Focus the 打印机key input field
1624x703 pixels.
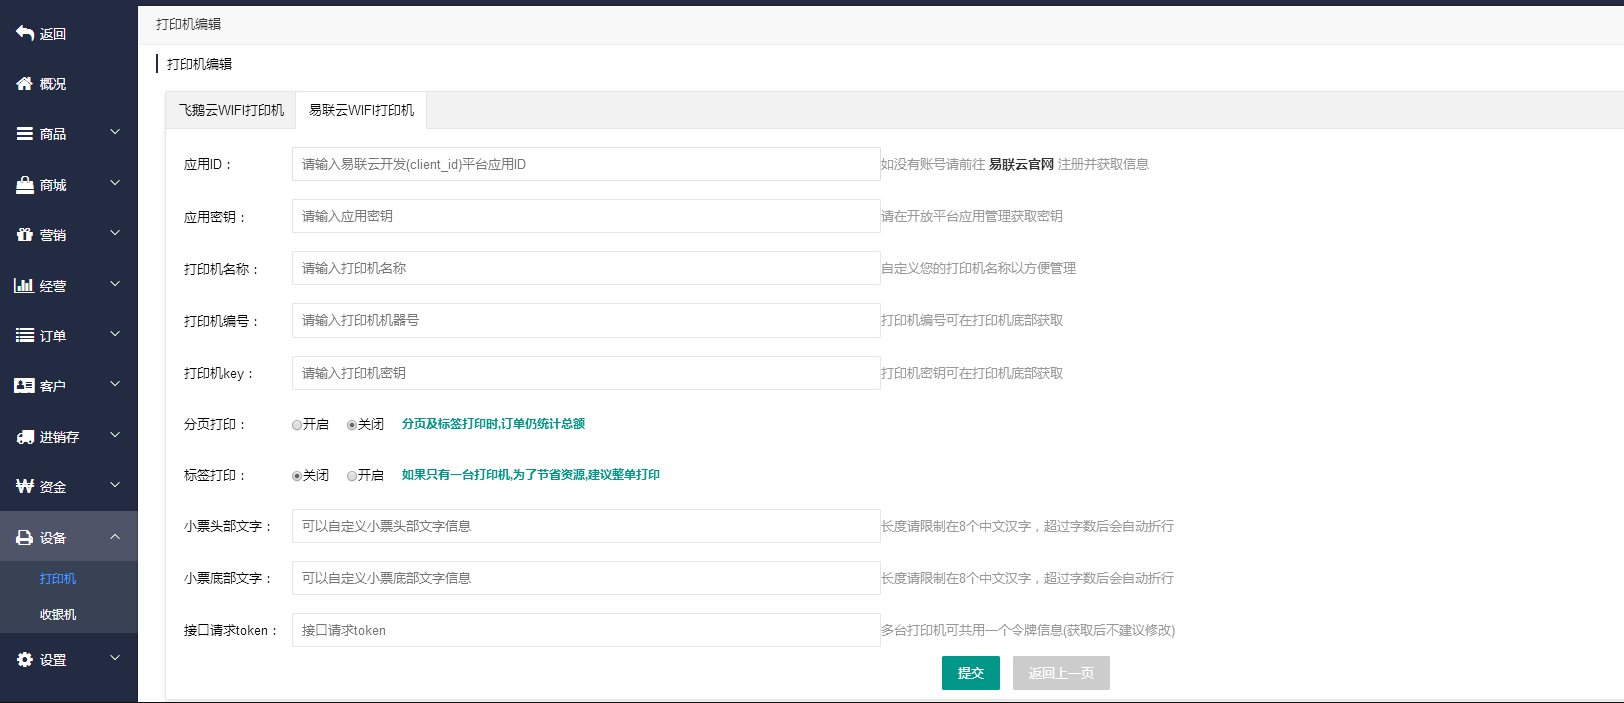pos(586,373)
